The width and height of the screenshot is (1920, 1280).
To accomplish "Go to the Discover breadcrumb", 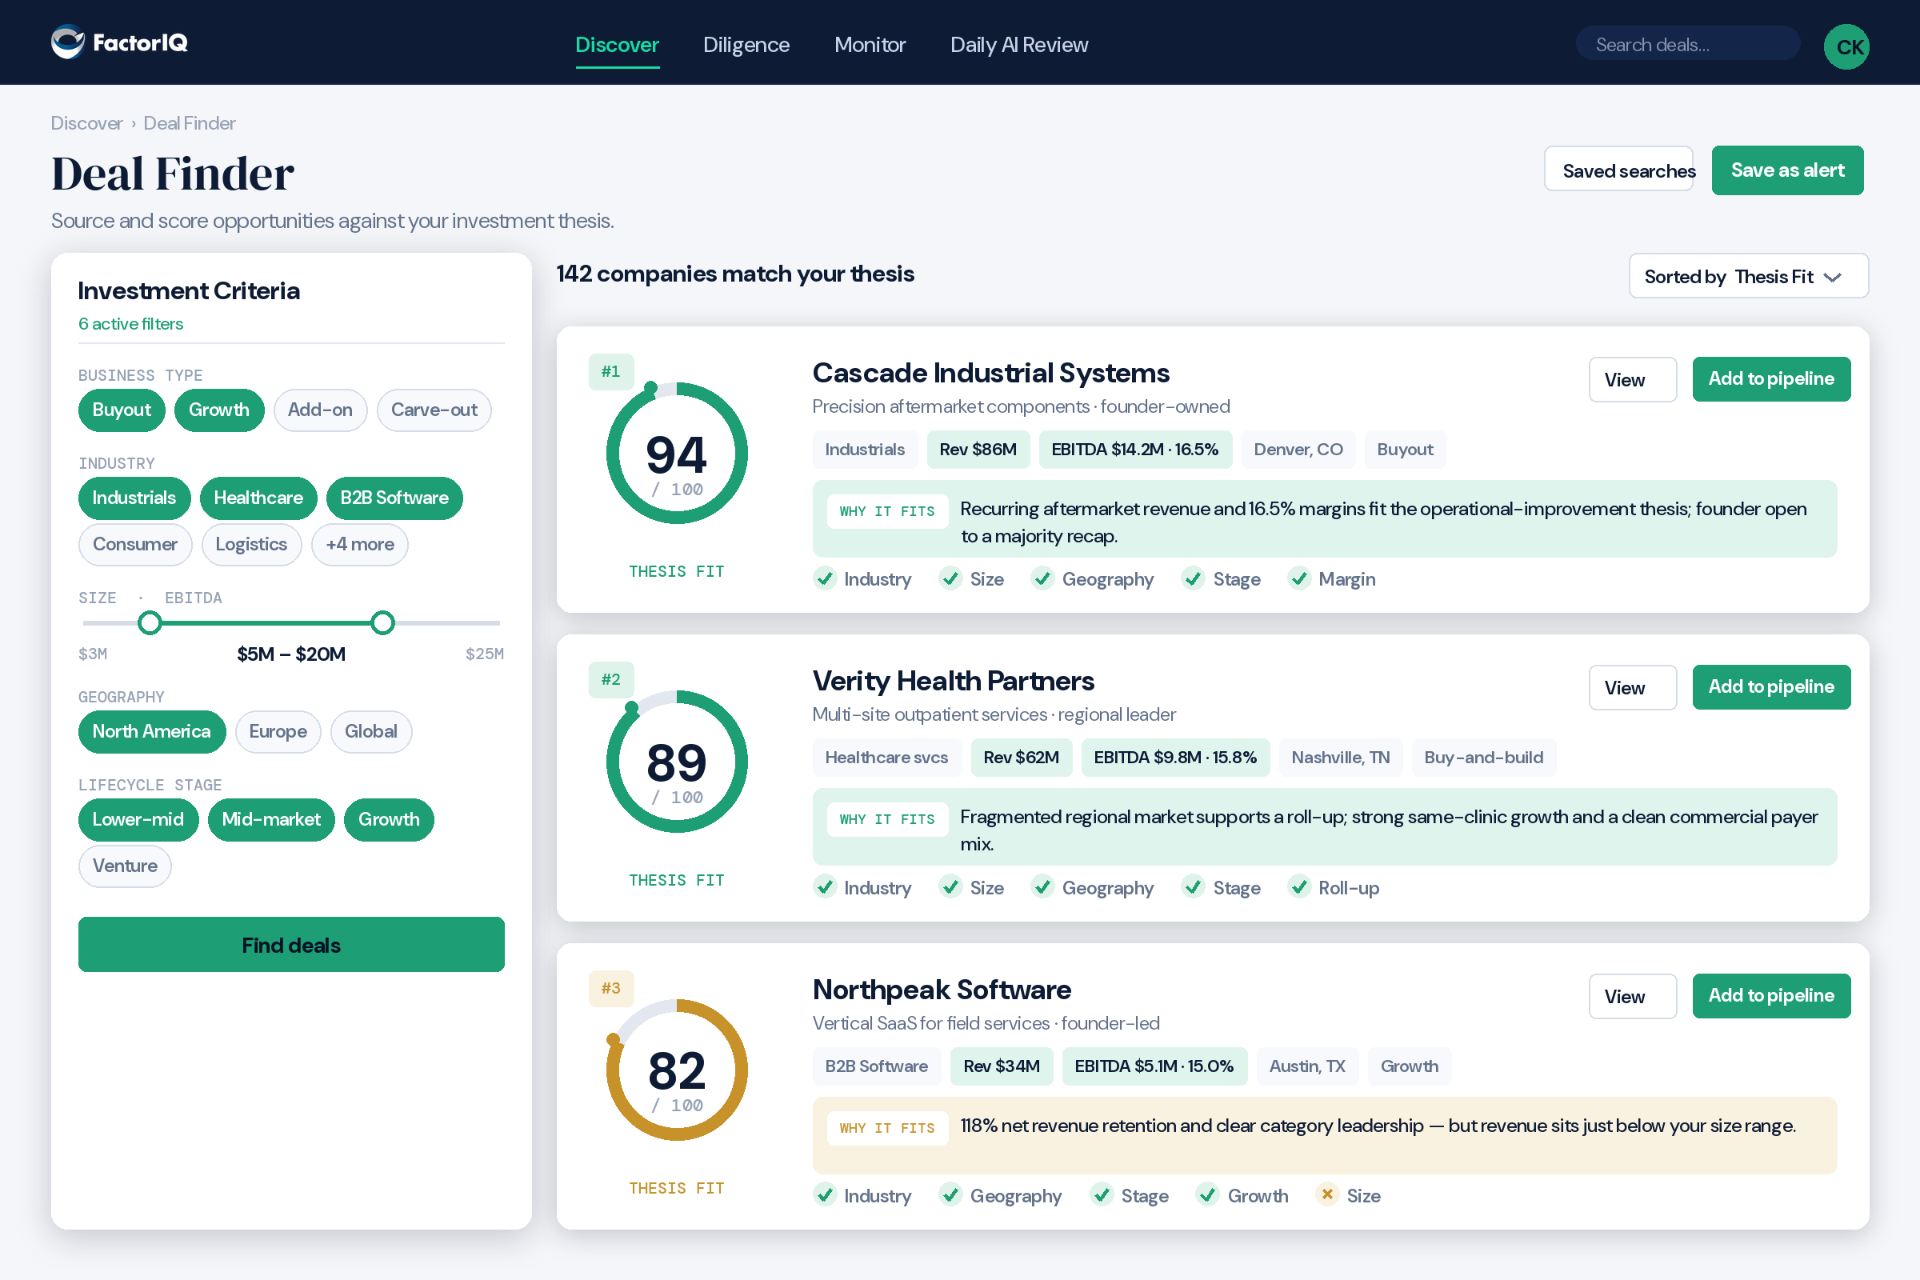I will [87, 123].
